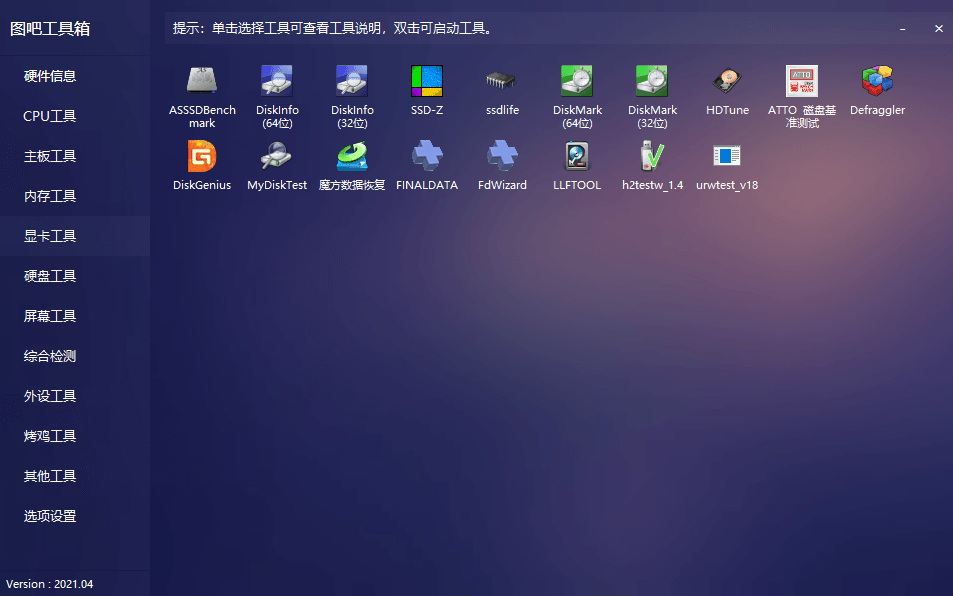
Task: Switch to 显卡工具 category
Action: click(x=75, y=236)
